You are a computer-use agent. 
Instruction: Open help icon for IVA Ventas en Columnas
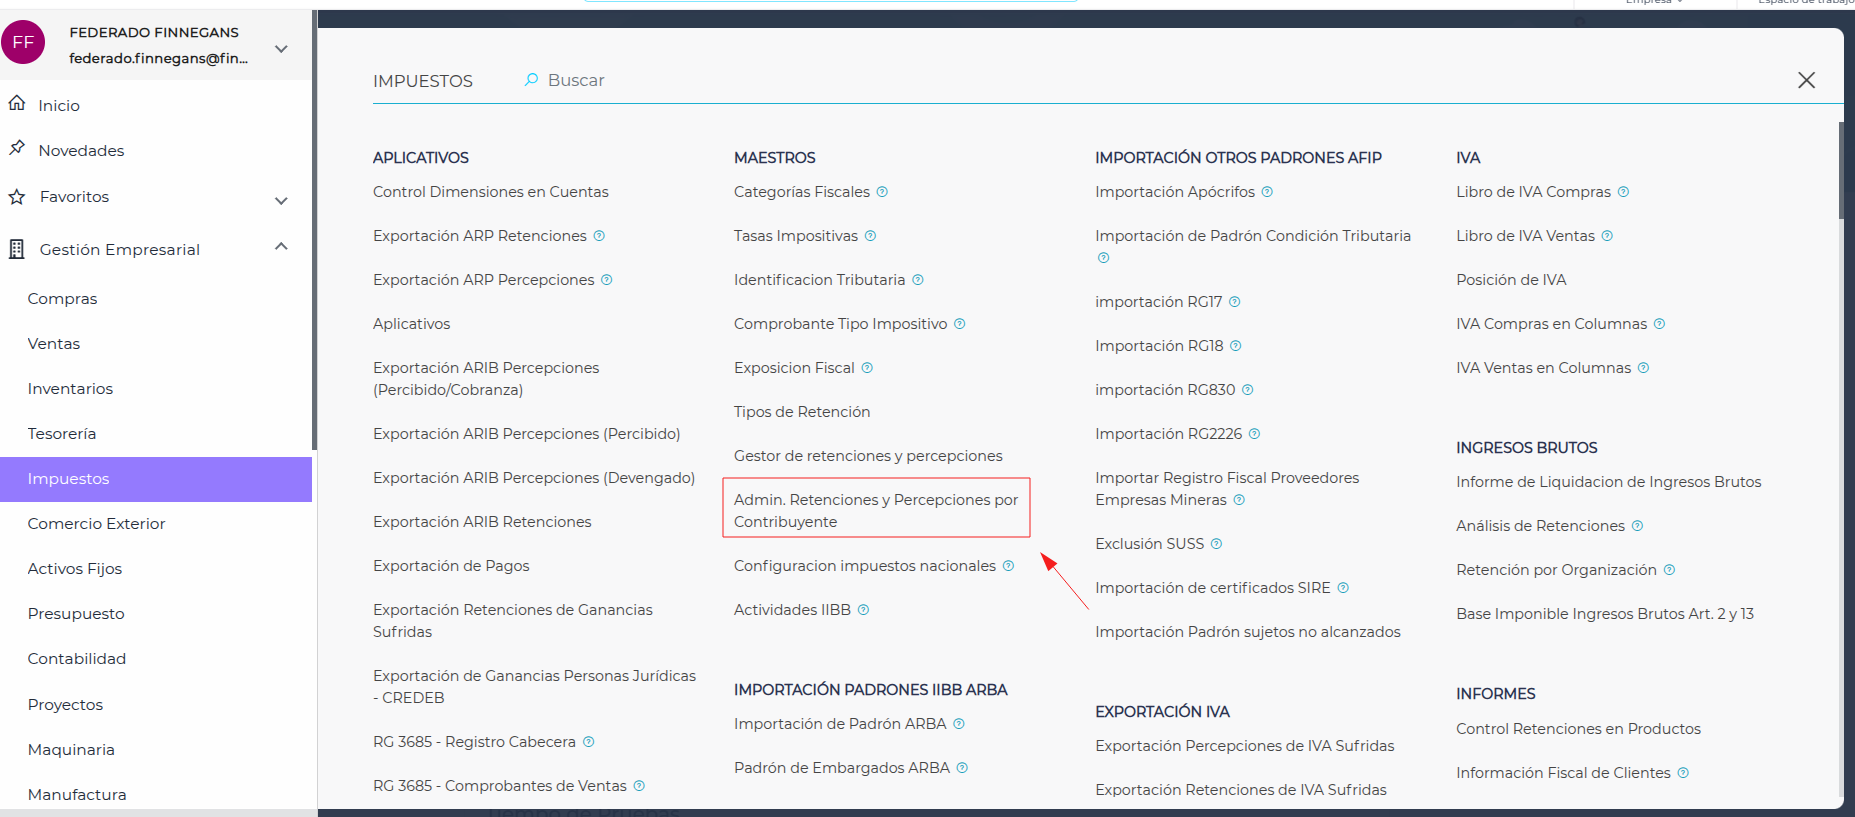pyautogui.click(x=1643, y=368)
